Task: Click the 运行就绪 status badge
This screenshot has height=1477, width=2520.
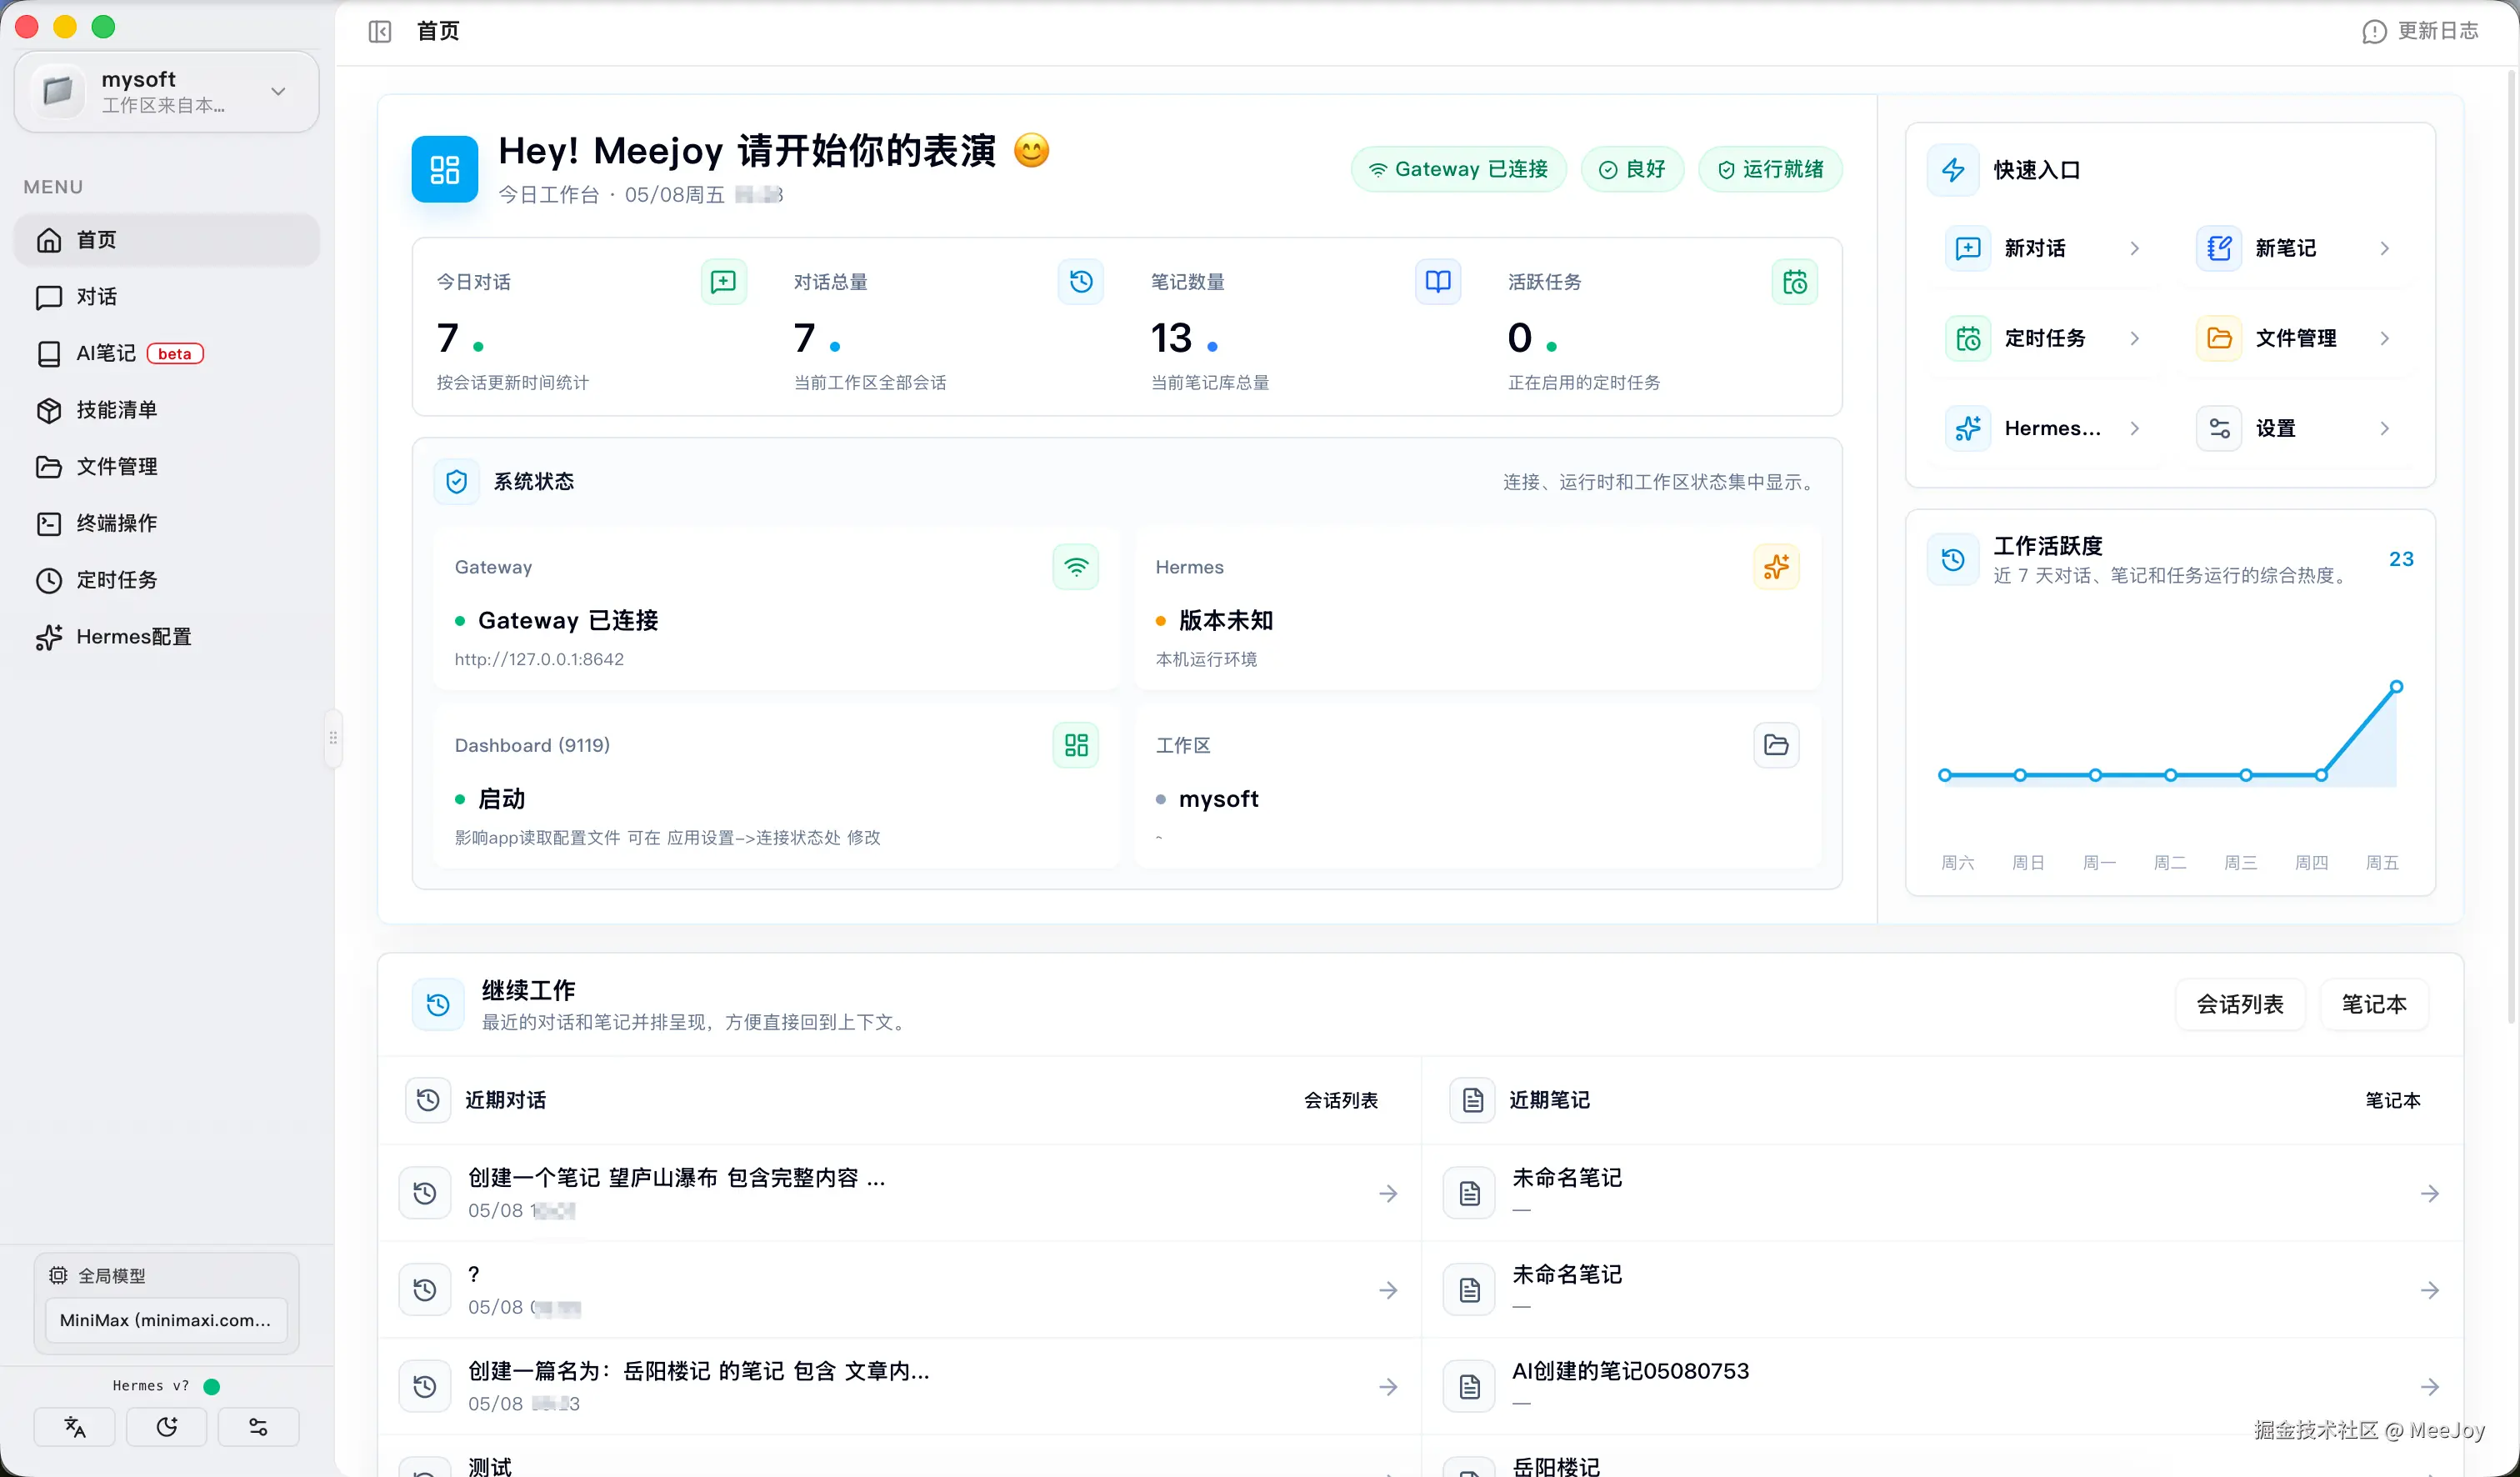Action: pos(1770,169)
